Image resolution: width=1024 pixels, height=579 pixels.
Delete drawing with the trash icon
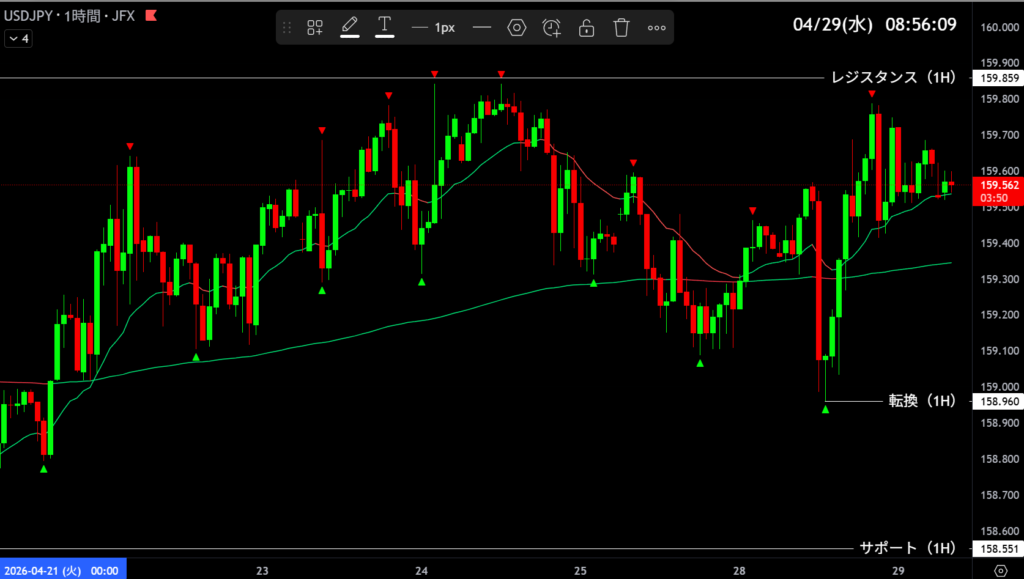(x=622, y=28)
